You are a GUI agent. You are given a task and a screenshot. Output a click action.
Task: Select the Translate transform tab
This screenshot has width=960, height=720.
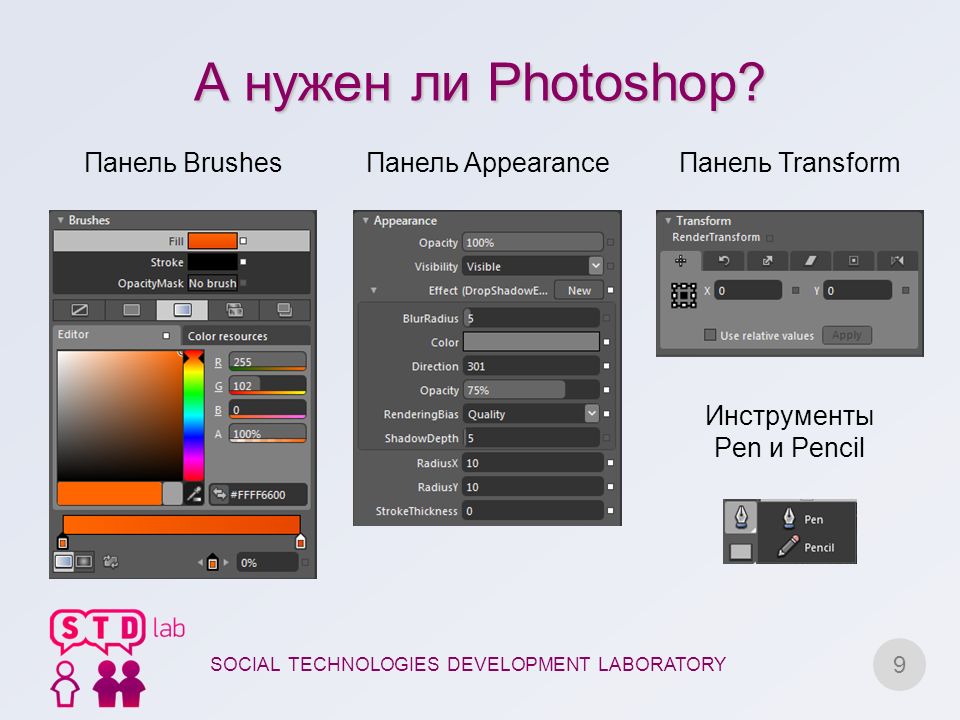[x=680, y=261]
